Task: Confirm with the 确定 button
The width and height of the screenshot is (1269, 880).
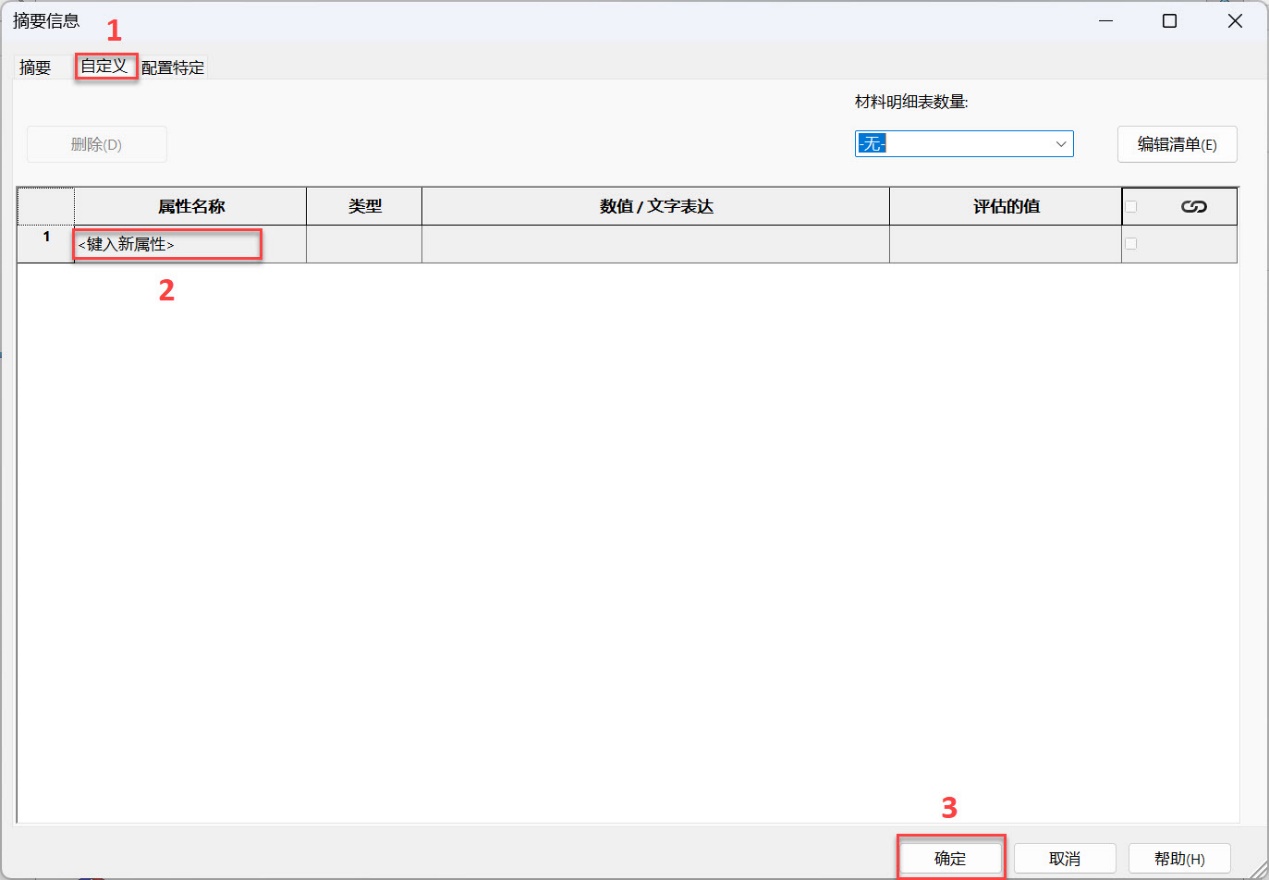Action: pos(950,858)
